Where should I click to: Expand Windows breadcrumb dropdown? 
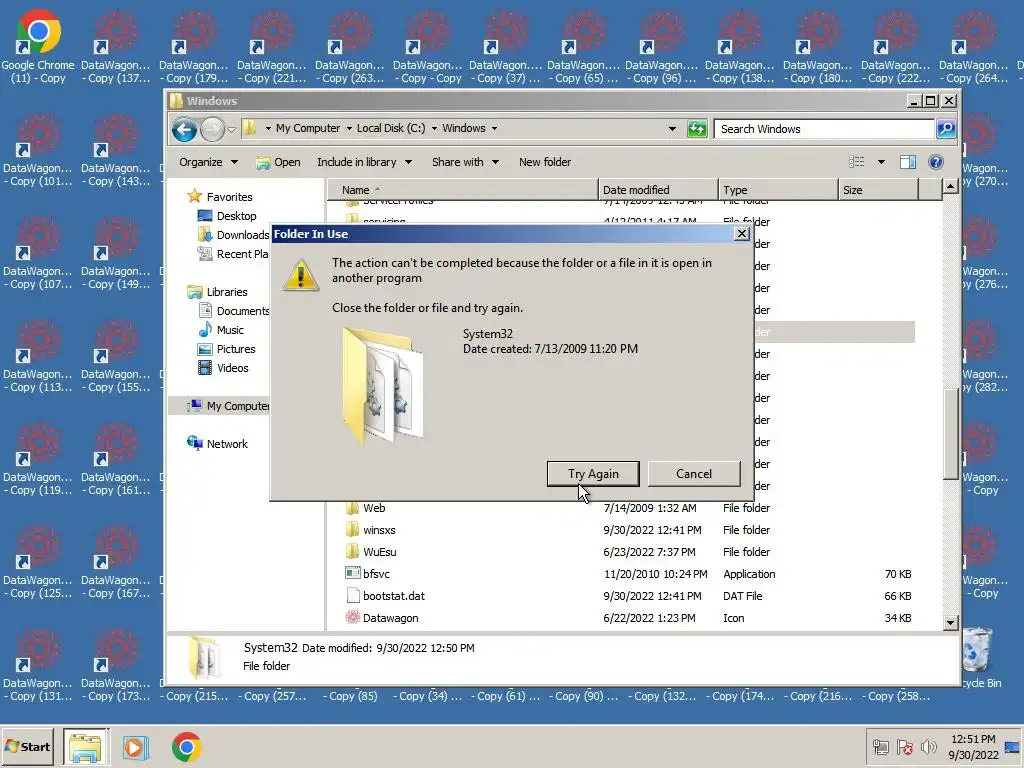click(x=494, y=129)
